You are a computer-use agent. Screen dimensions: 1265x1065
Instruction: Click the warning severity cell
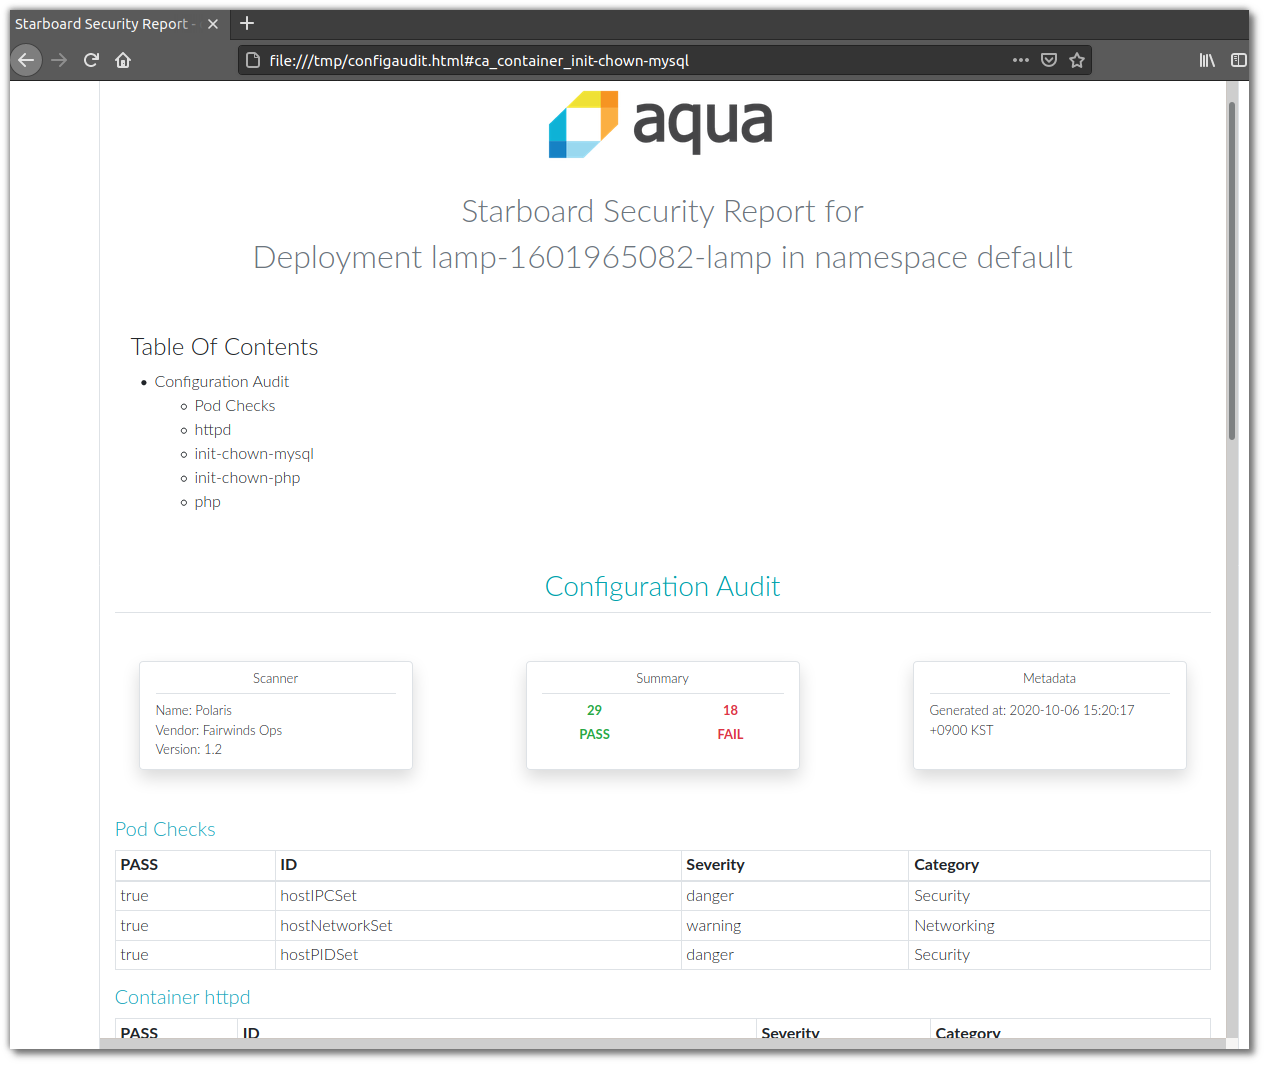(795, 926)
